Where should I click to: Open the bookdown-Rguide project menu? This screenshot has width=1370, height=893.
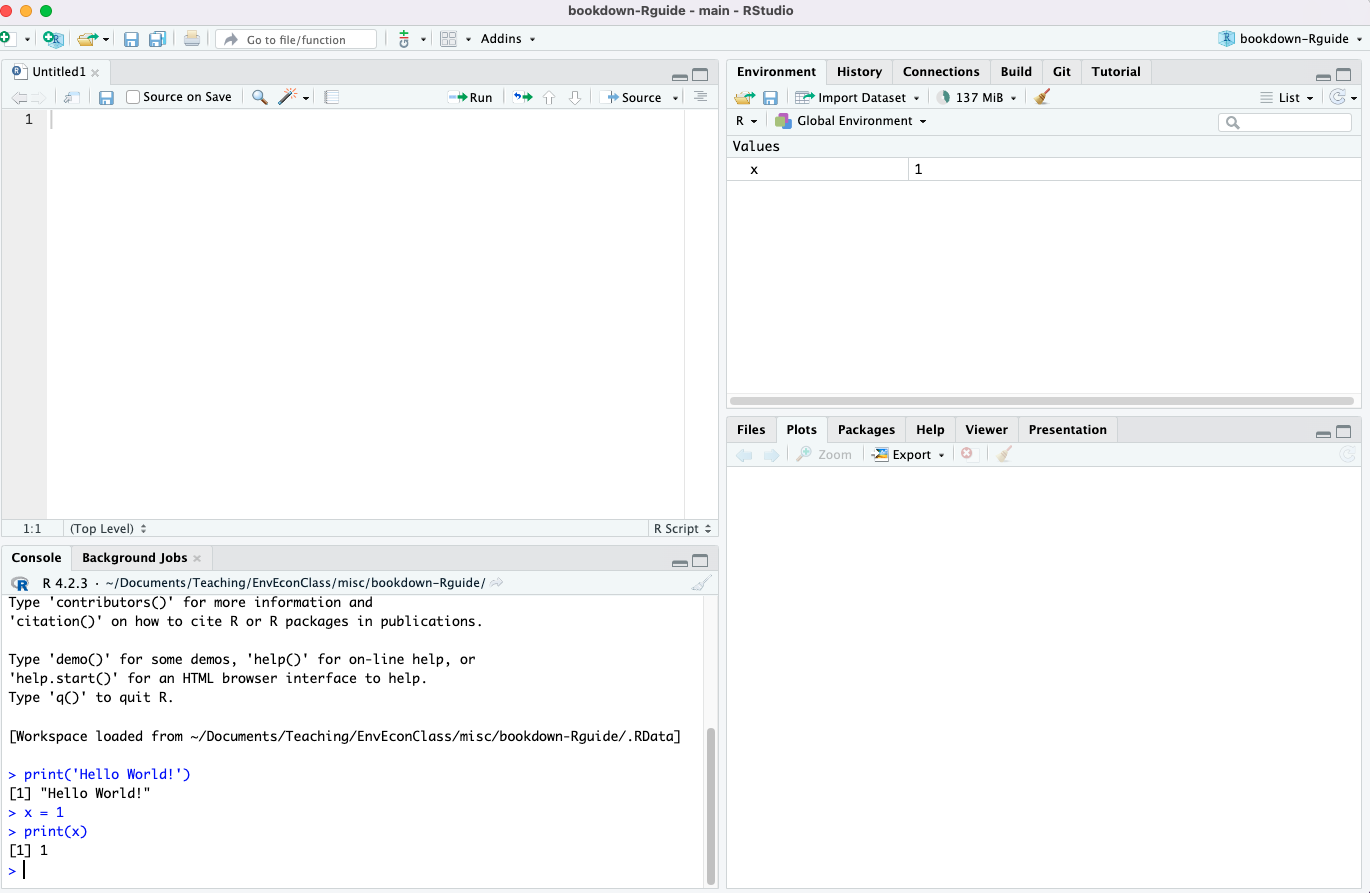1290,39
